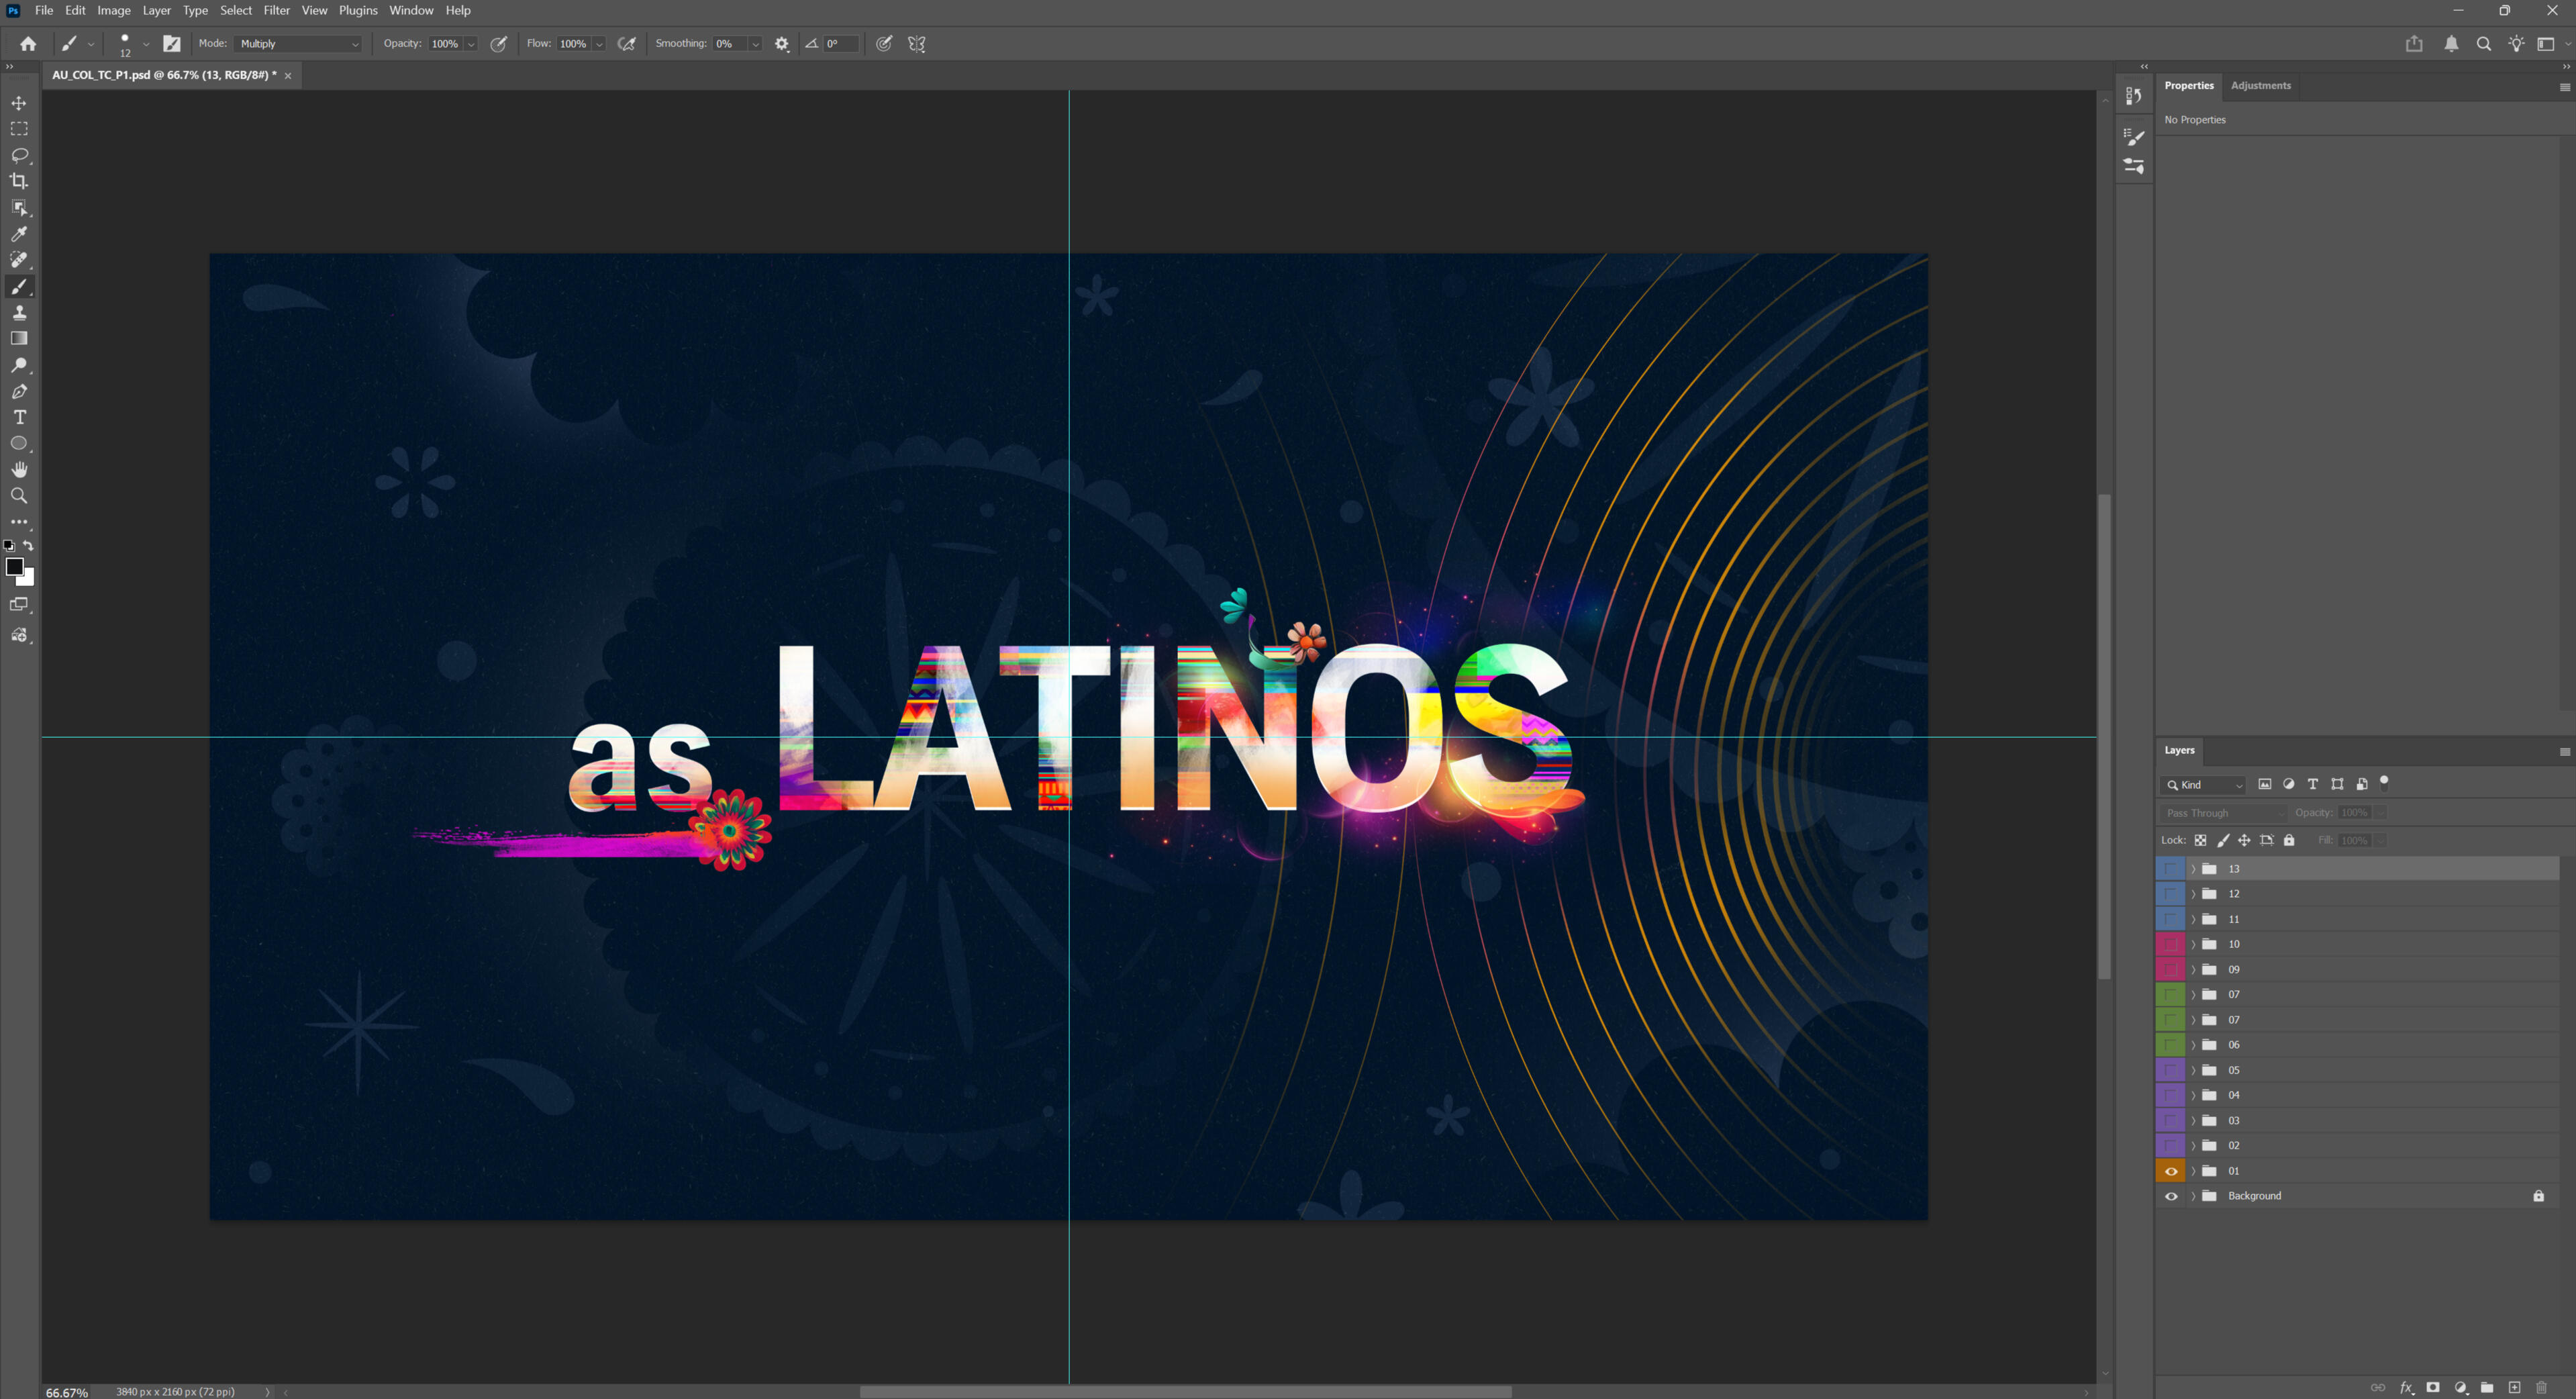This screenshot has height=1399, width=2576.
Task: Expand layer group 10
Action: [x=2193, y=944]
